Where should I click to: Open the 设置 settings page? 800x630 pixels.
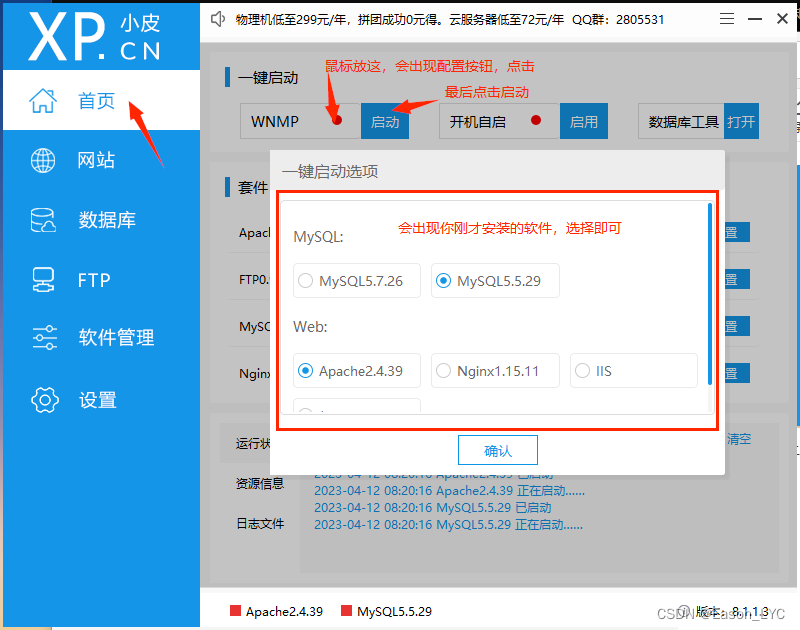pyautogui.click(x=101, y=400)
